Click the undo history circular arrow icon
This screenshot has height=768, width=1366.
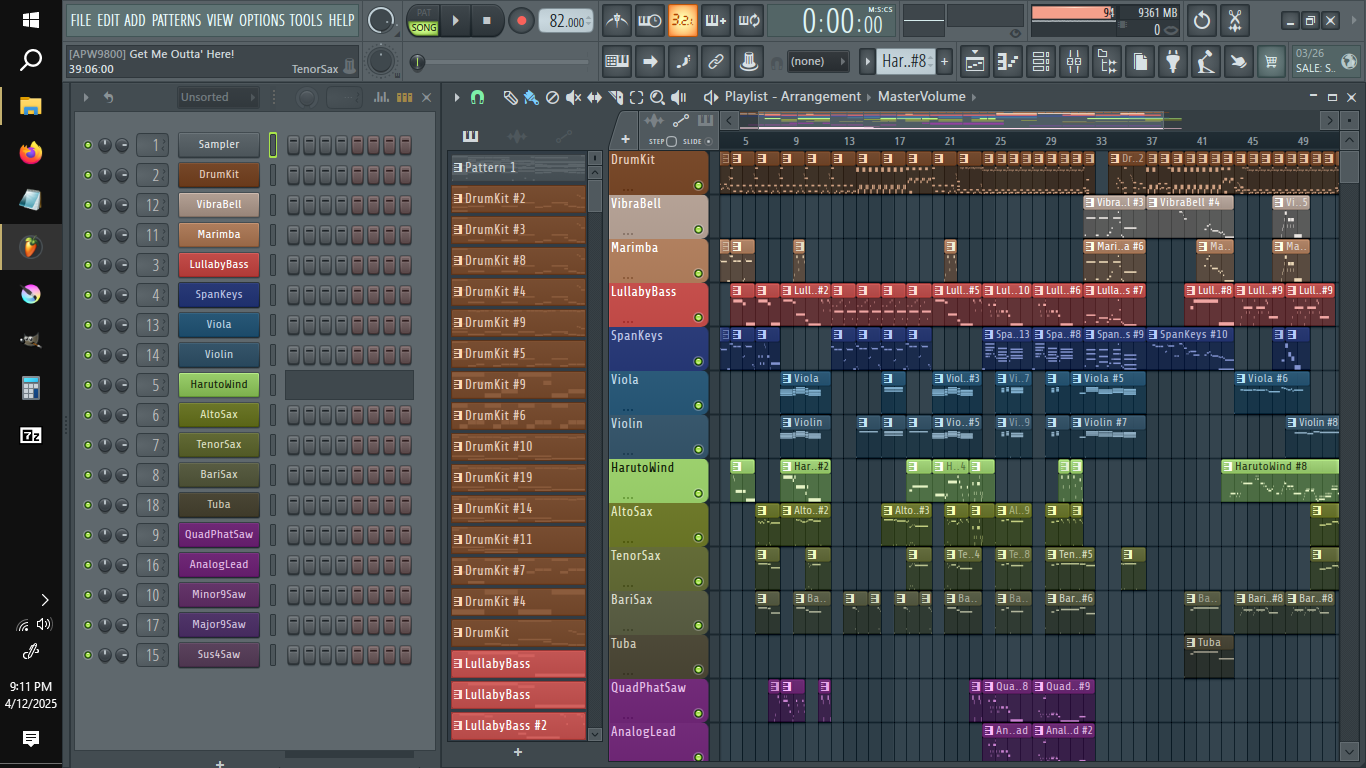[1203, 20]
